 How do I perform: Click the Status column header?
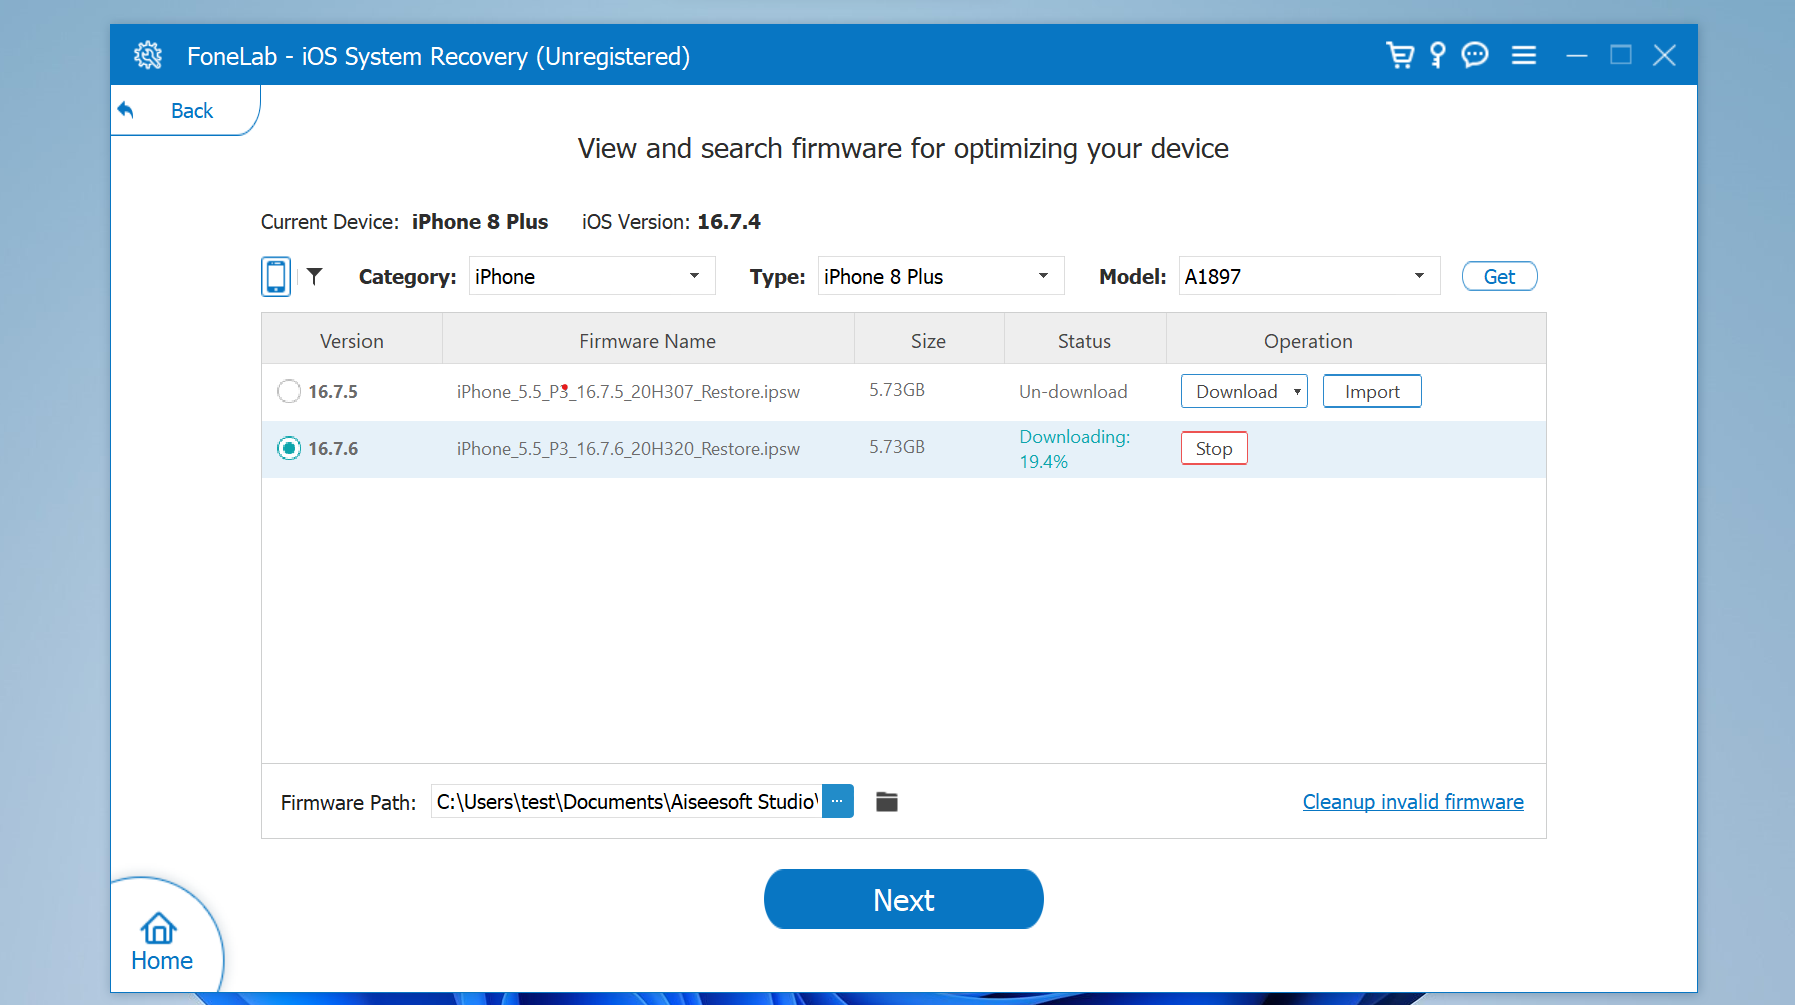pos(1085,340)
